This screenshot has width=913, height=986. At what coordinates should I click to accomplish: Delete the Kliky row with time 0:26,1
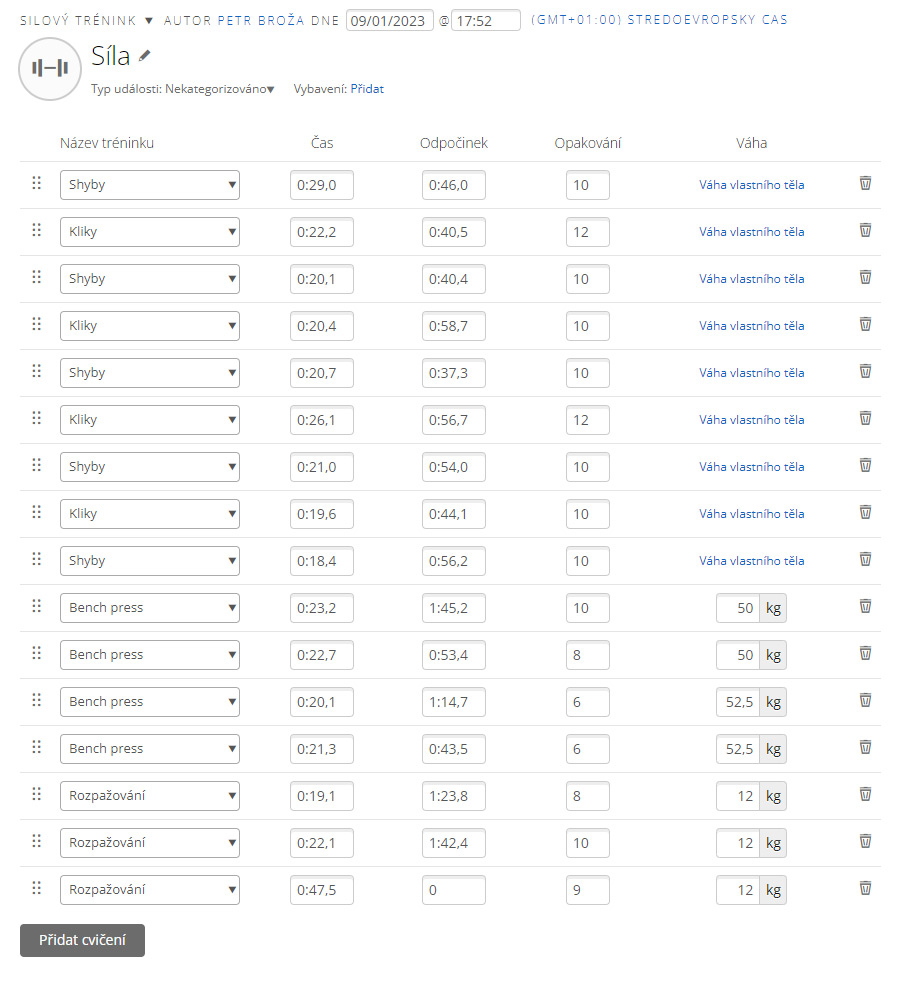(865, 418)
